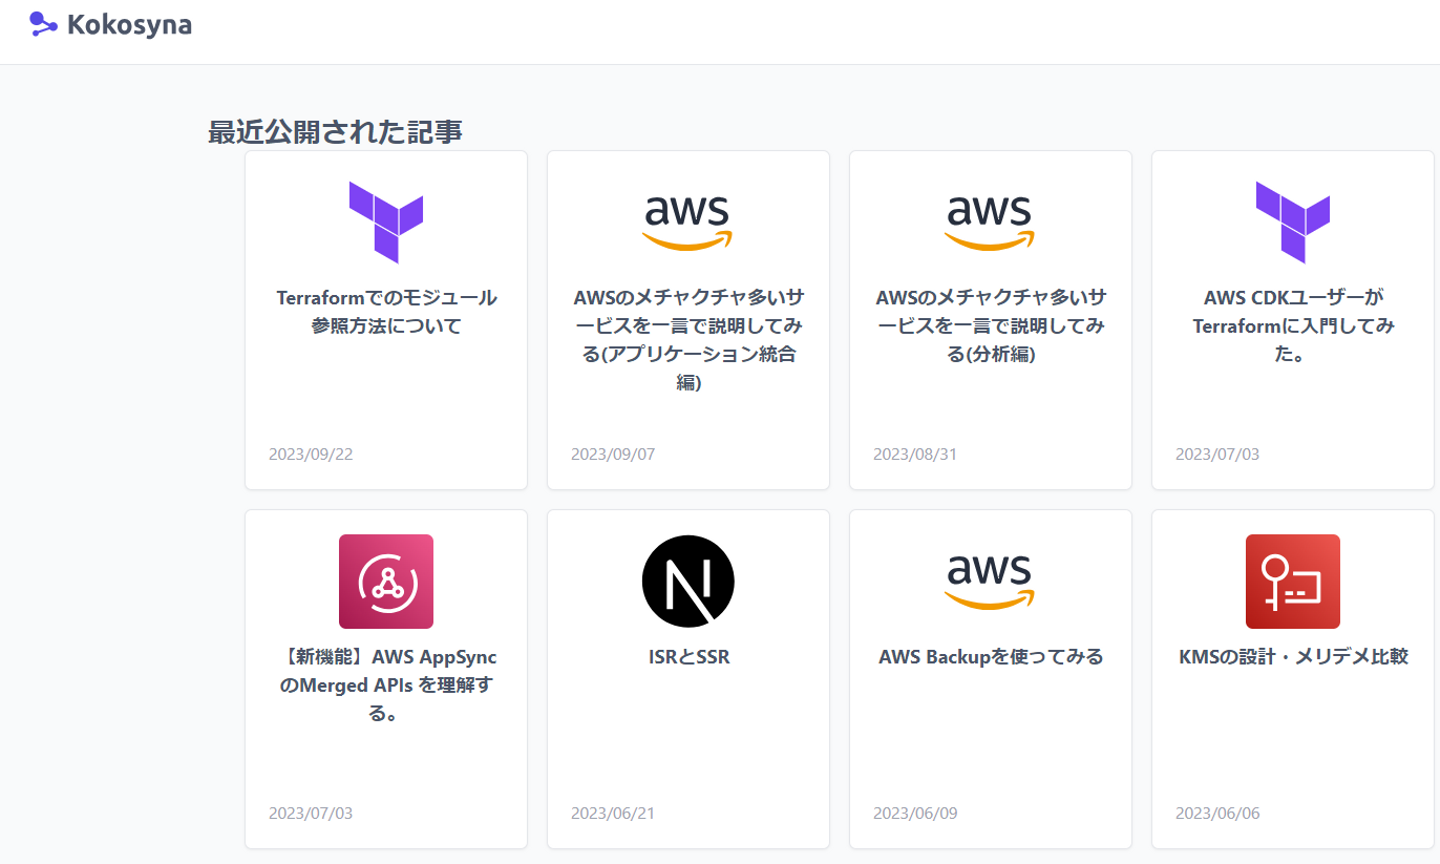
Task: Click the Terraform icon on module reference article
Action: 386,222
